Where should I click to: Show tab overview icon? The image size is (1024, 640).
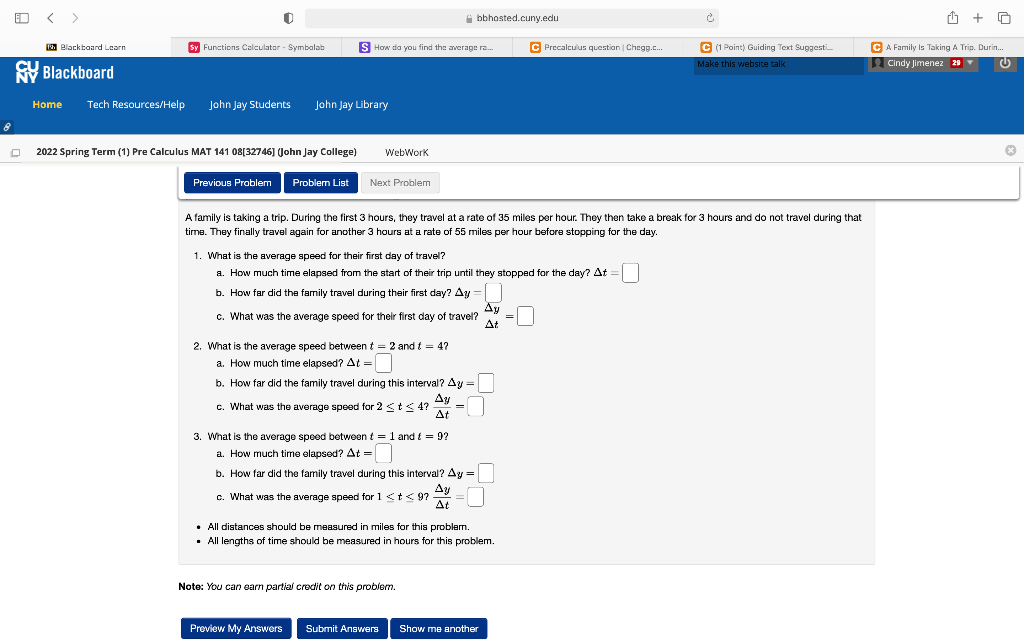1004,18
